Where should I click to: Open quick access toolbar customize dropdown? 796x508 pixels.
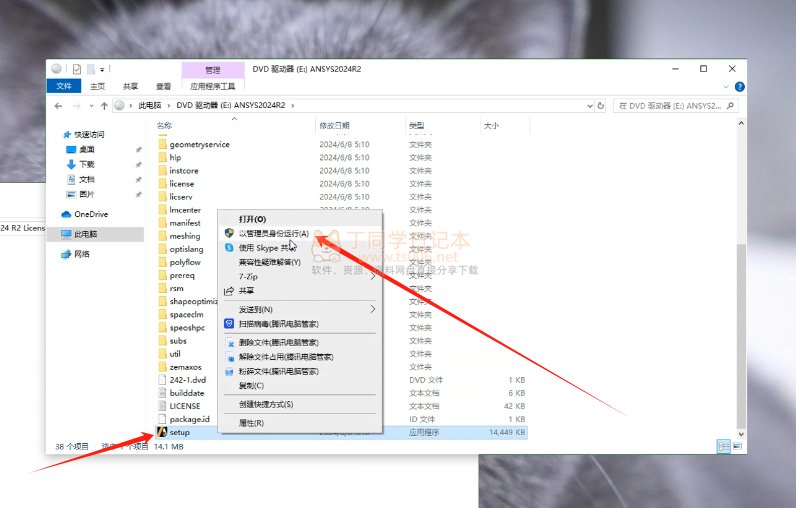(x=102, y=70)
